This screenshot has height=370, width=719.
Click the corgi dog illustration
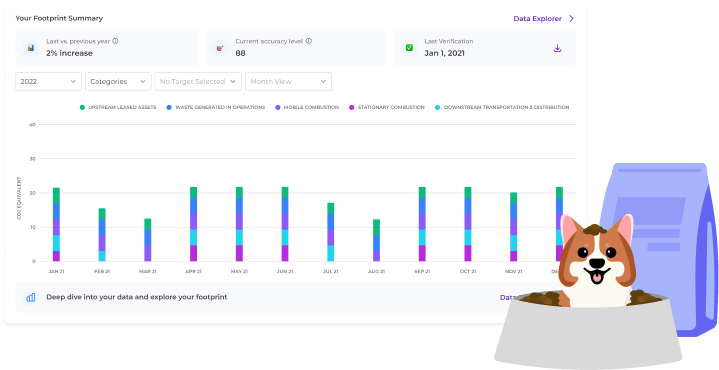pos(596,260)
